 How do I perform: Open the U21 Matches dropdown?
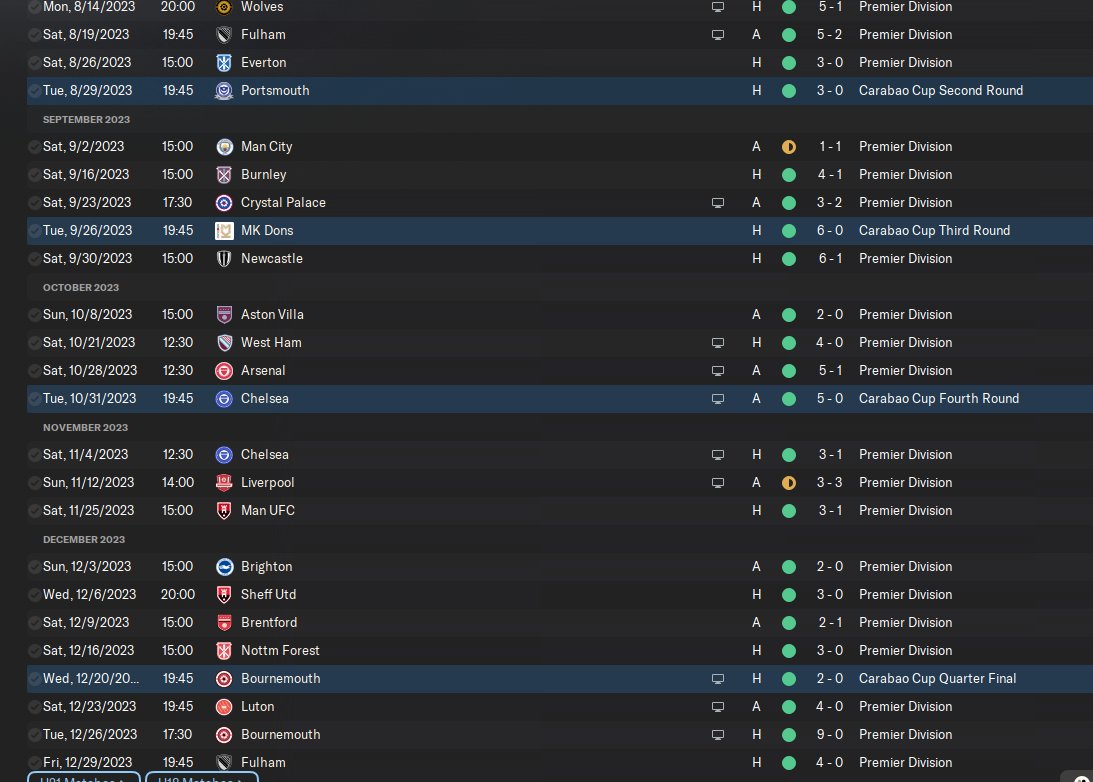(x=84, y=777)
